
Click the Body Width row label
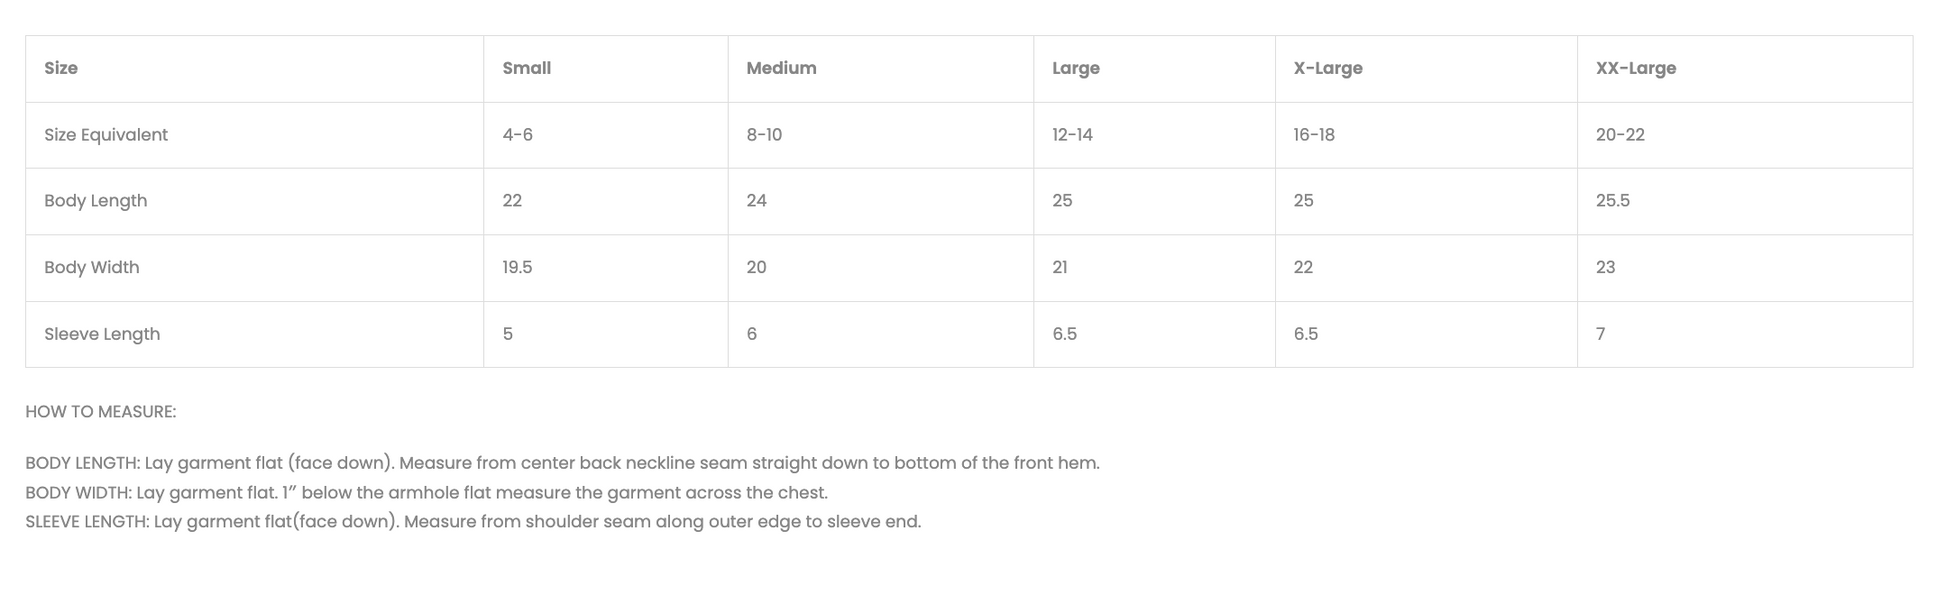(x=92, y=268)
